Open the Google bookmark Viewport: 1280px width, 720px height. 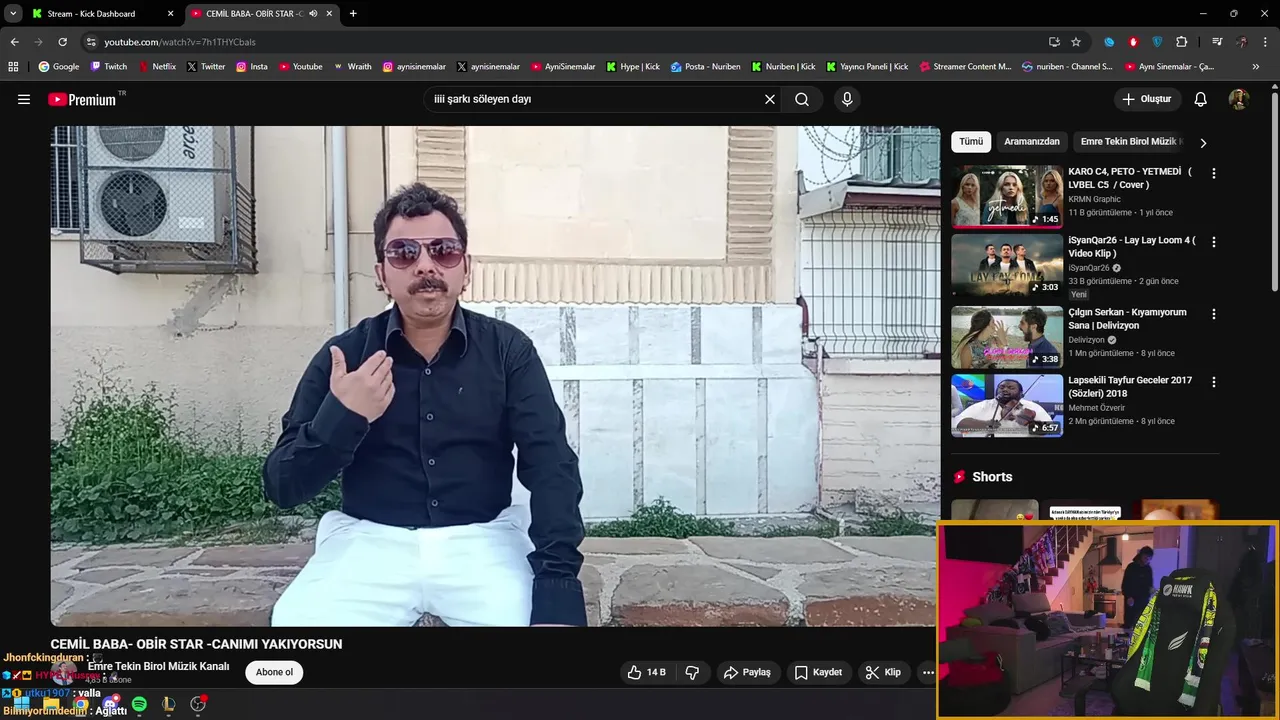point(58,67)
